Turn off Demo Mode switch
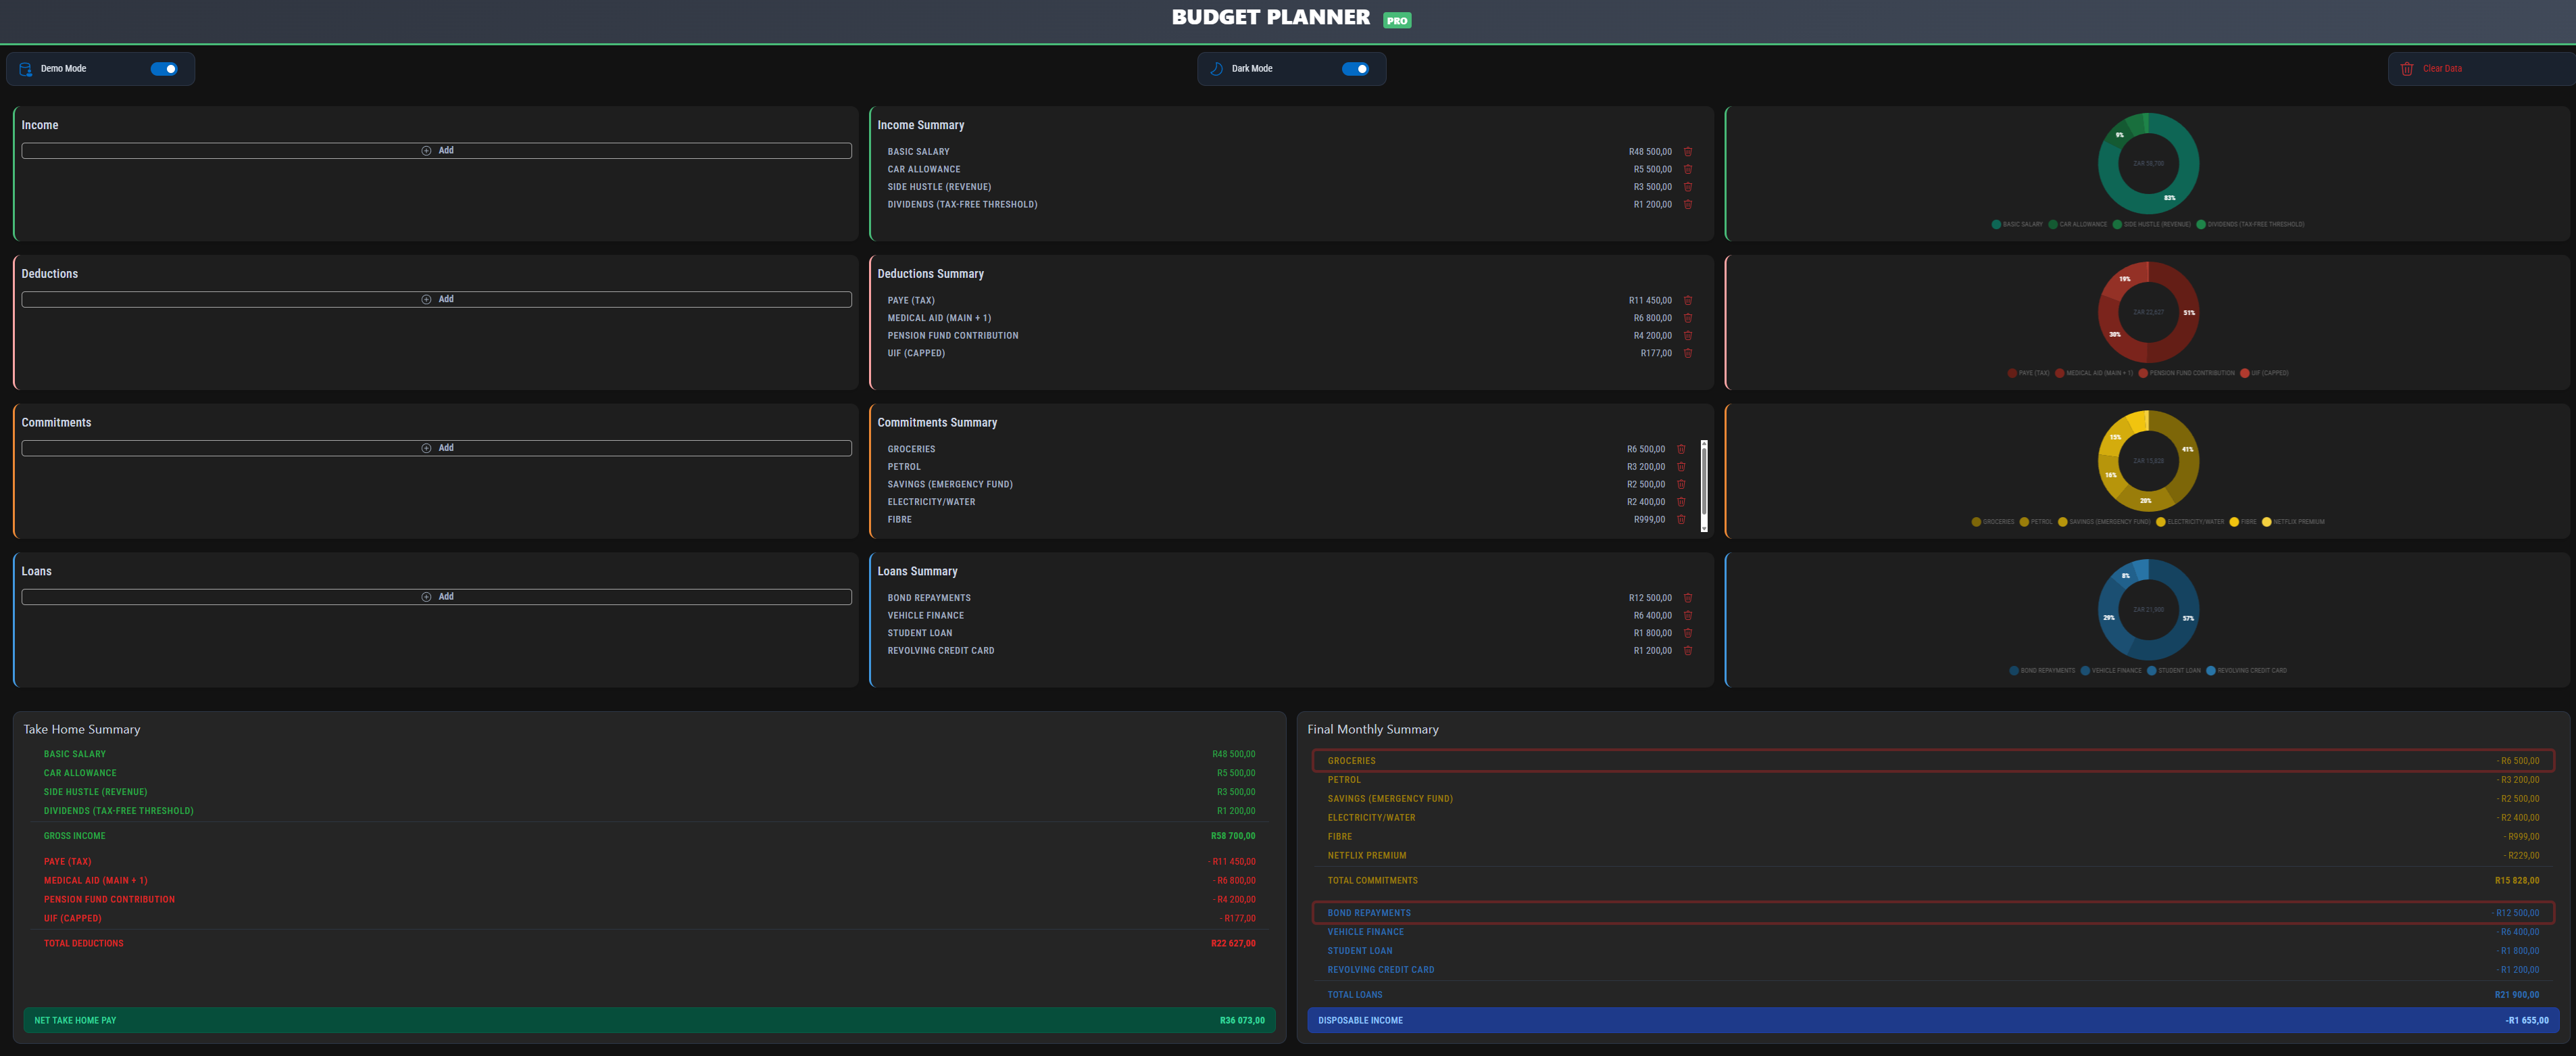 [x=164, y=69]
